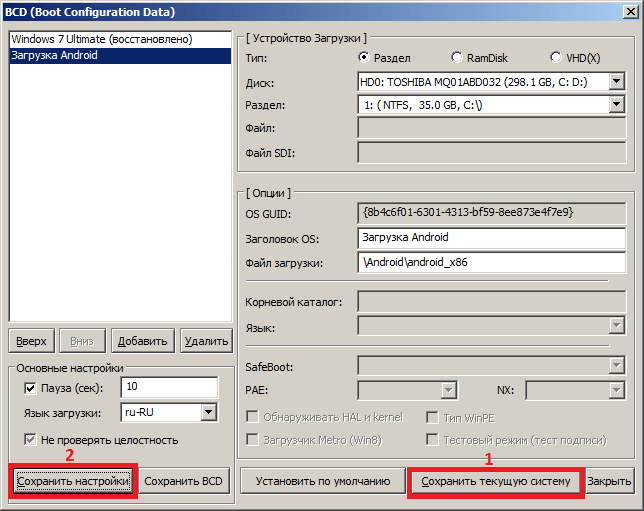The width and height of the screenshot is (644, 511).
Task: Click the Файл загрузки path field
Action: coord(491,262)
